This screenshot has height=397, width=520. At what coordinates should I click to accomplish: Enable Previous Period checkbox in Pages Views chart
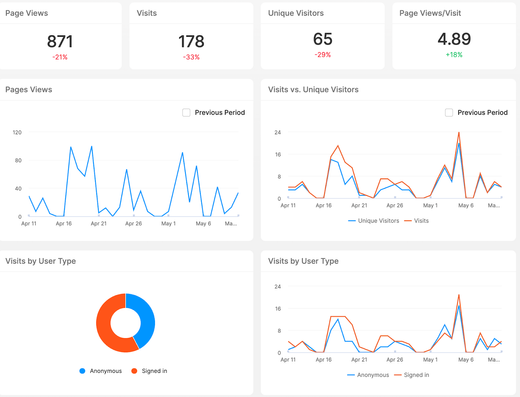coord(186,113)
